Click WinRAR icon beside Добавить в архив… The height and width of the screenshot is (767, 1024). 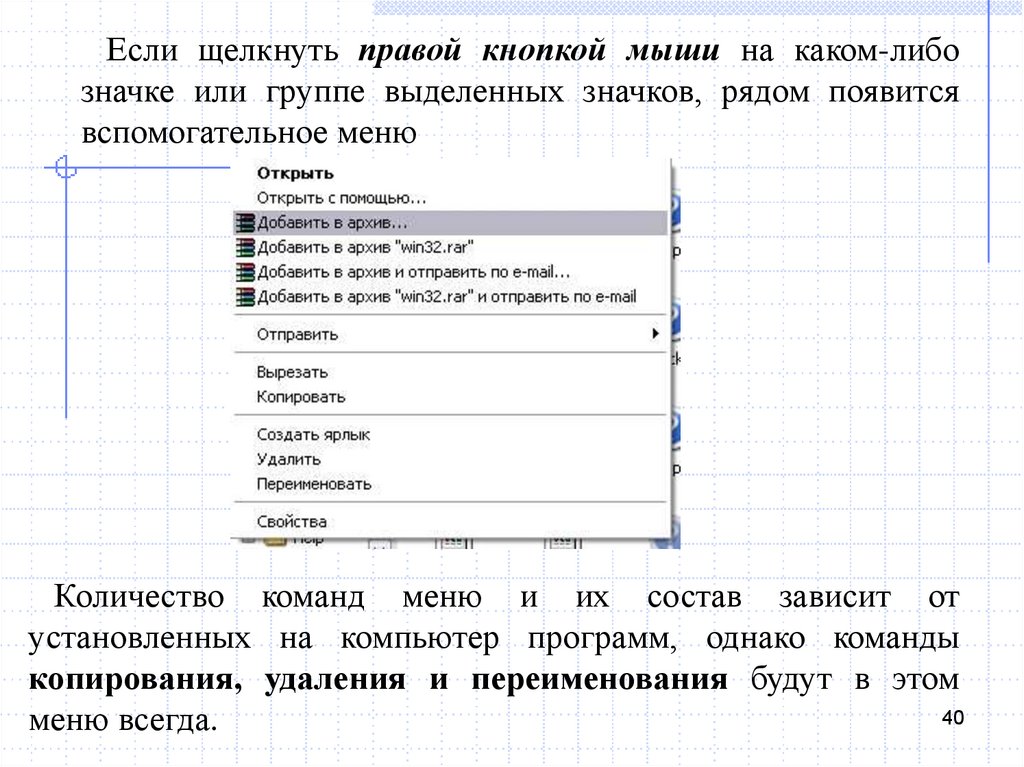tap(245, 223)
